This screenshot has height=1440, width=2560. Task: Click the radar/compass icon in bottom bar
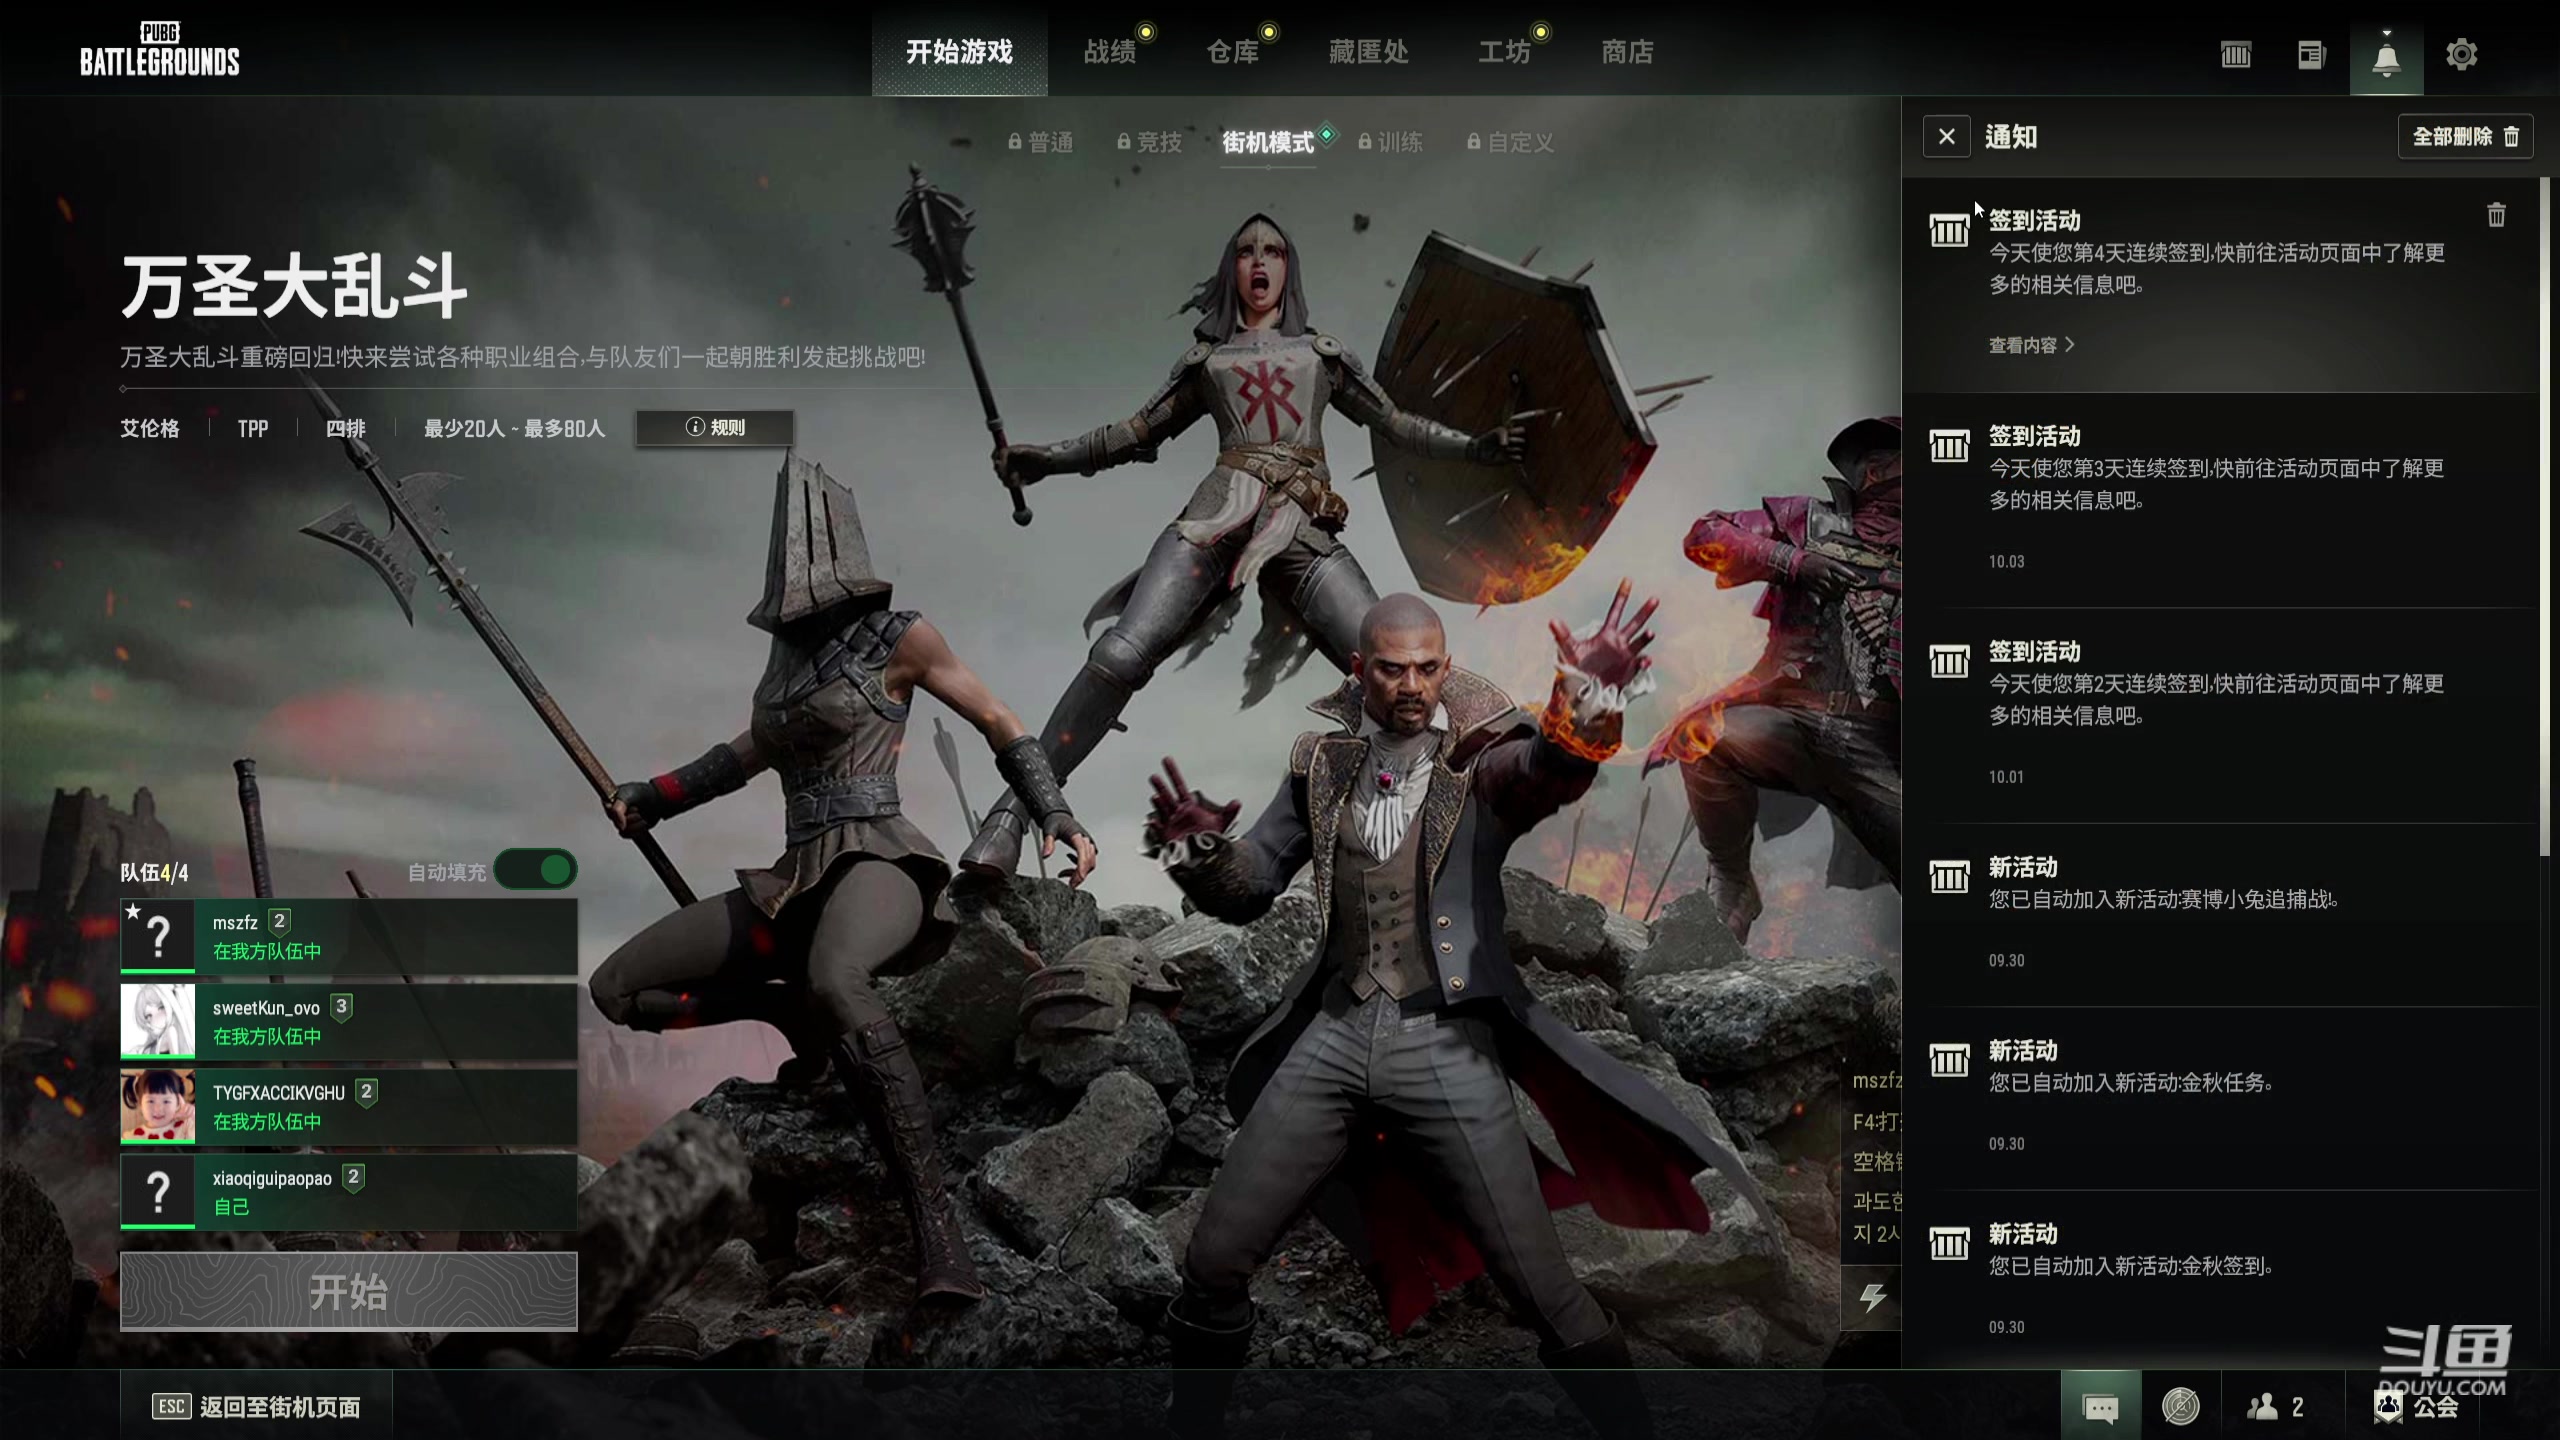pyautogui.click(x=2181, y=1407)
